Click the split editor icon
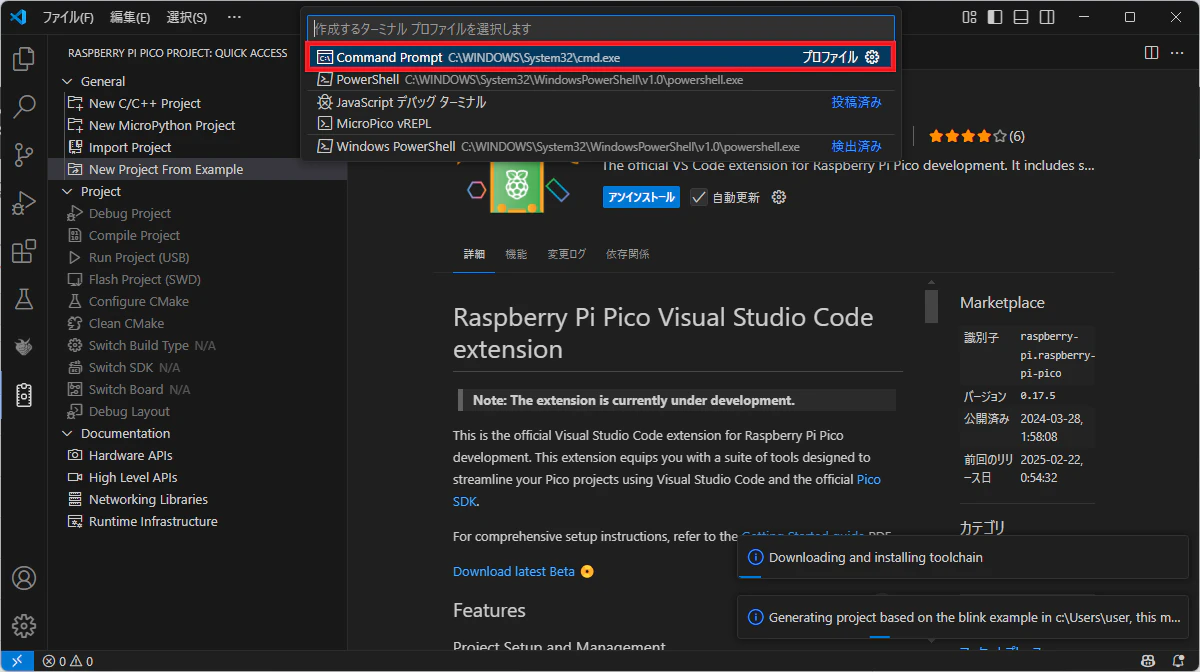1200x672 pixels. point(1151,52)
